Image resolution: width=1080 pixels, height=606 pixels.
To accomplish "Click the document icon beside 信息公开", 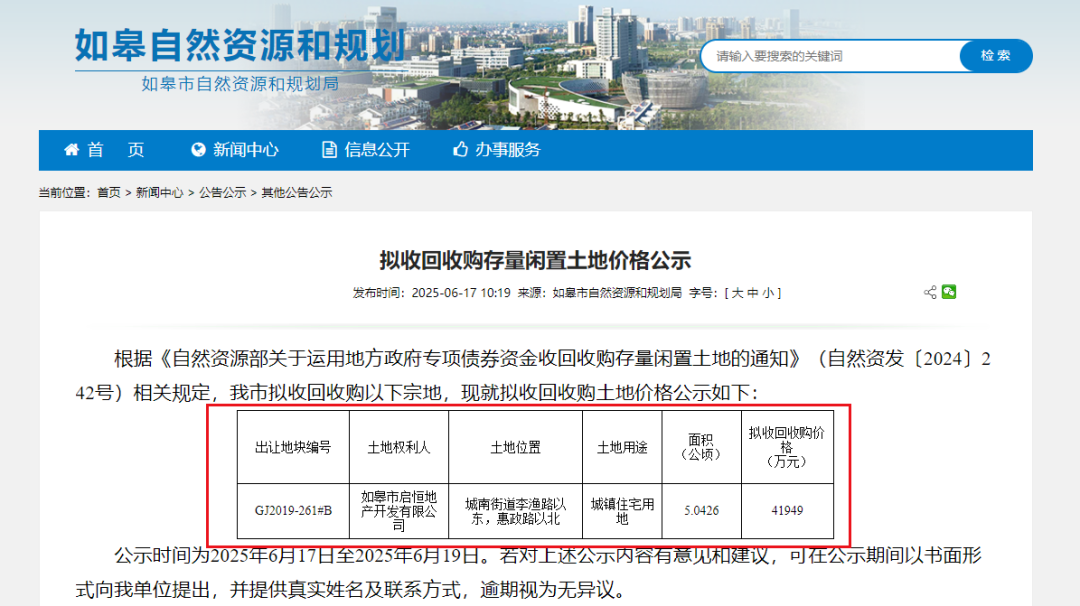I will [x=329, y=149].
